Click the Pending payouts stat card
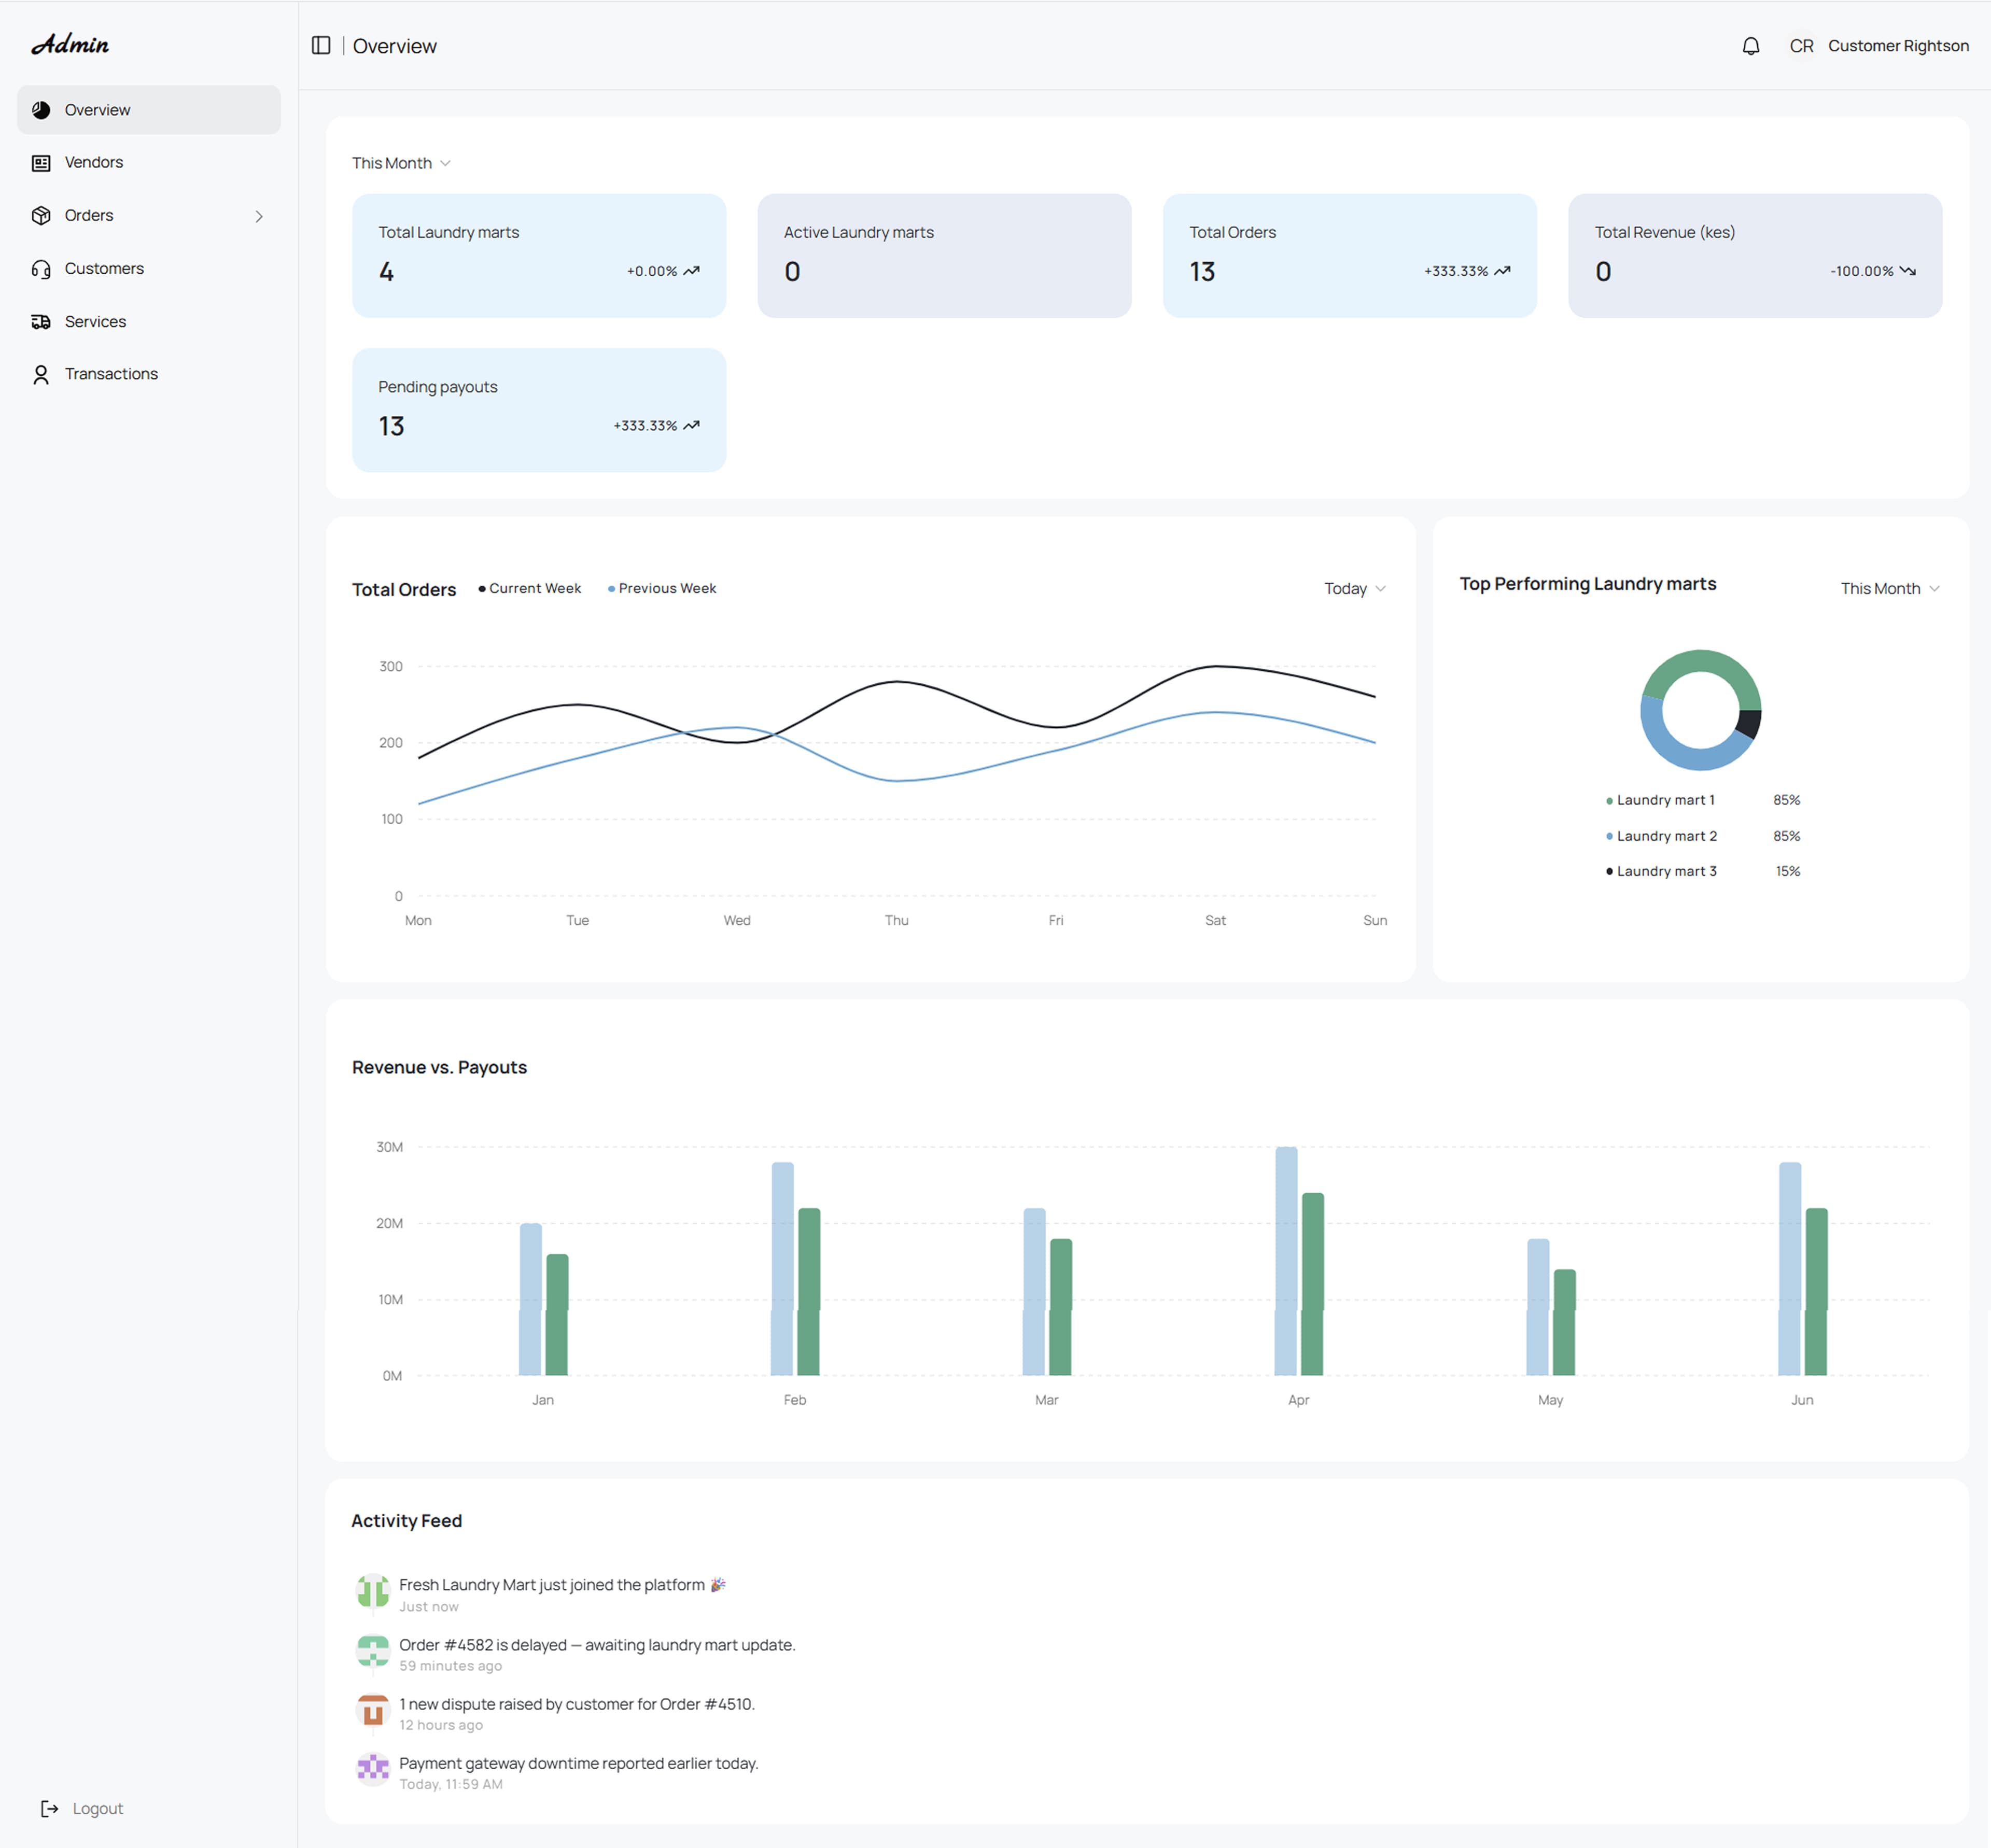The width and height of the screenshot is (1991, 1848). pyautogui.click(x=538, y=409)
